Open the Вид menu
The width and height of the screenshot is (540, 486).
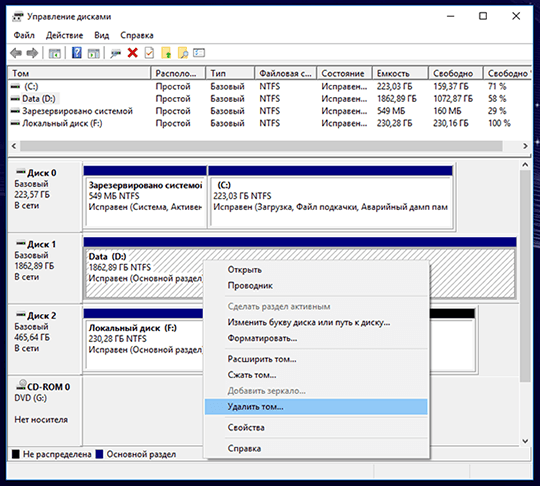(x=102, y=35)
